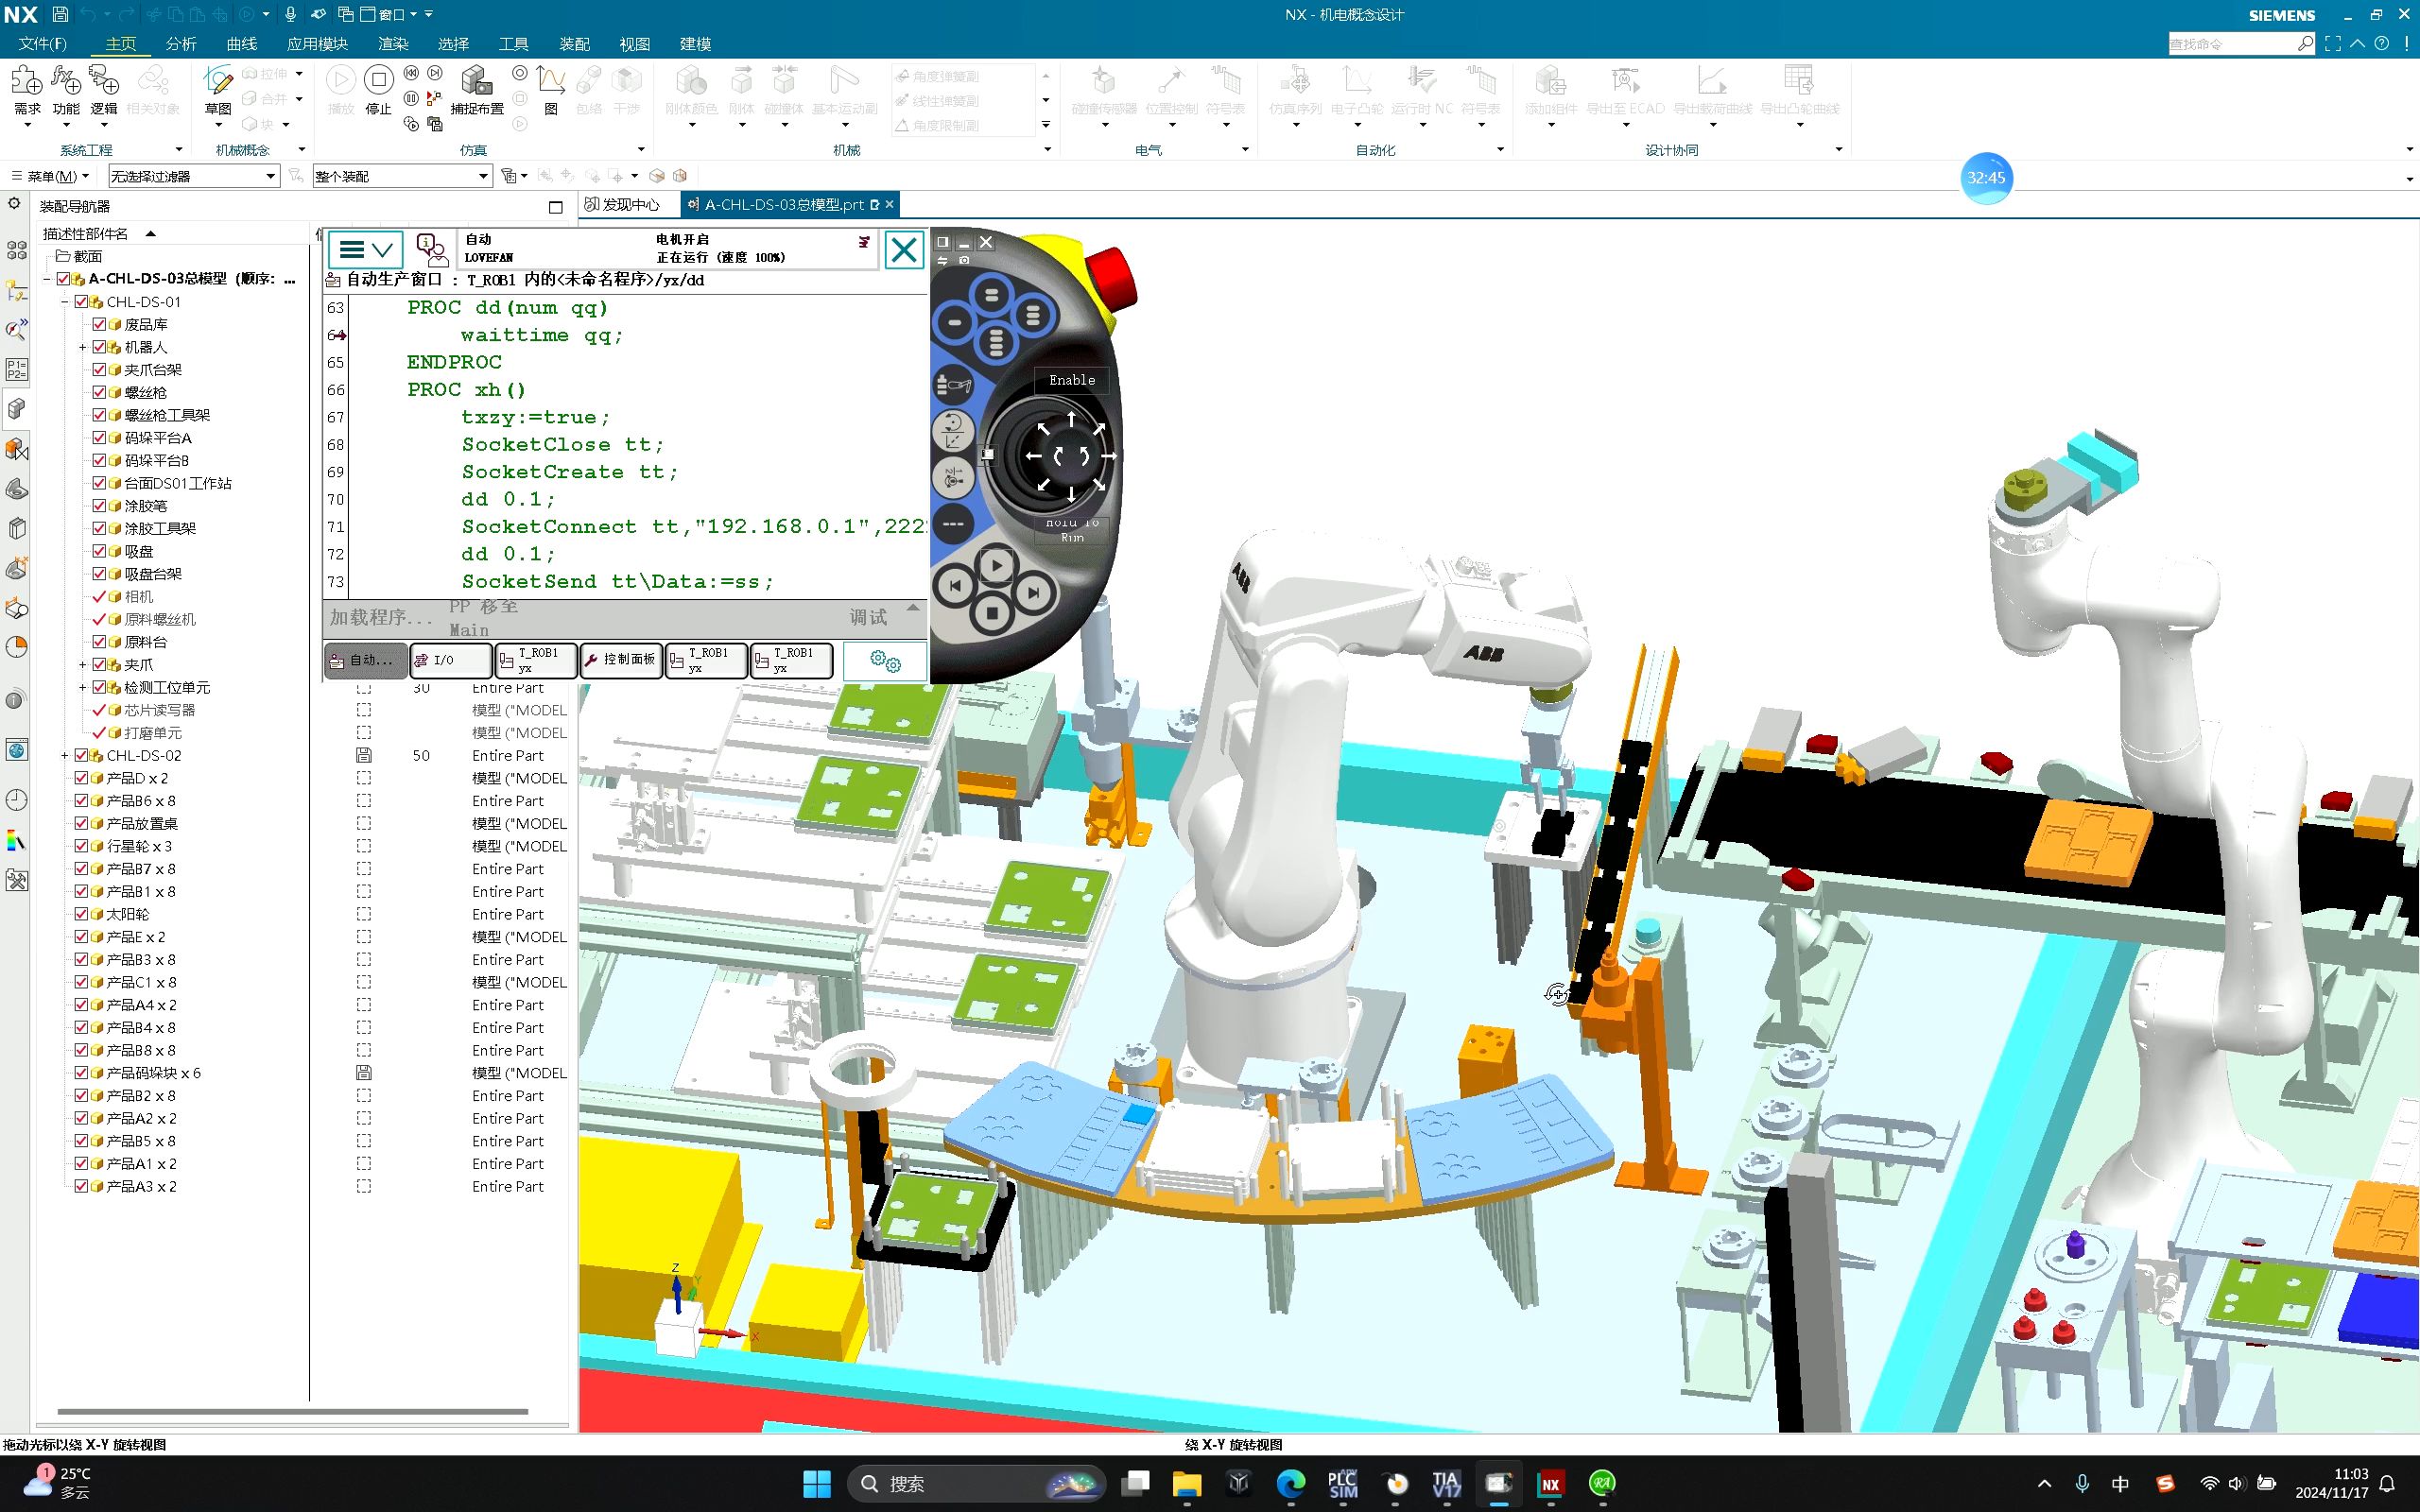The height and width of the screenshot is (1512, 2420).
Task: Click the pendant step backward control
Action: pos(956,587)
